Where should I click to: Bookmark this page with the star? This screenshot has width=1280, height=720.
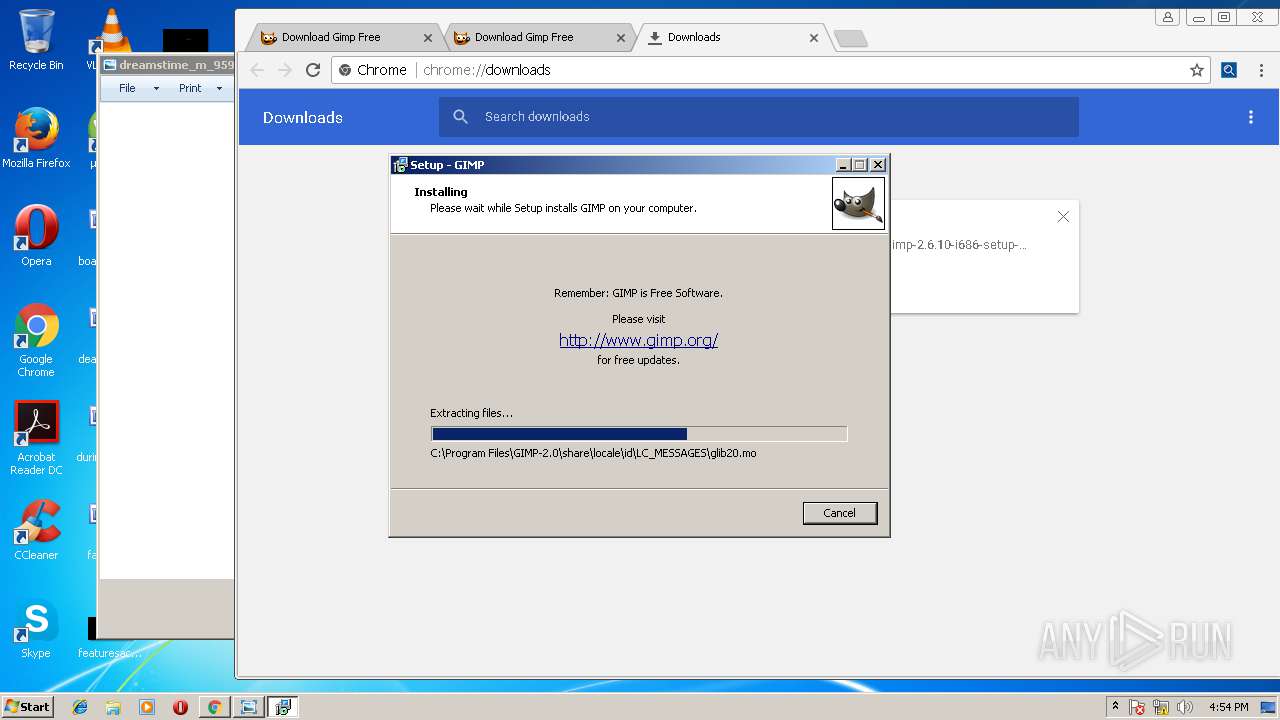coord(1196,70)
